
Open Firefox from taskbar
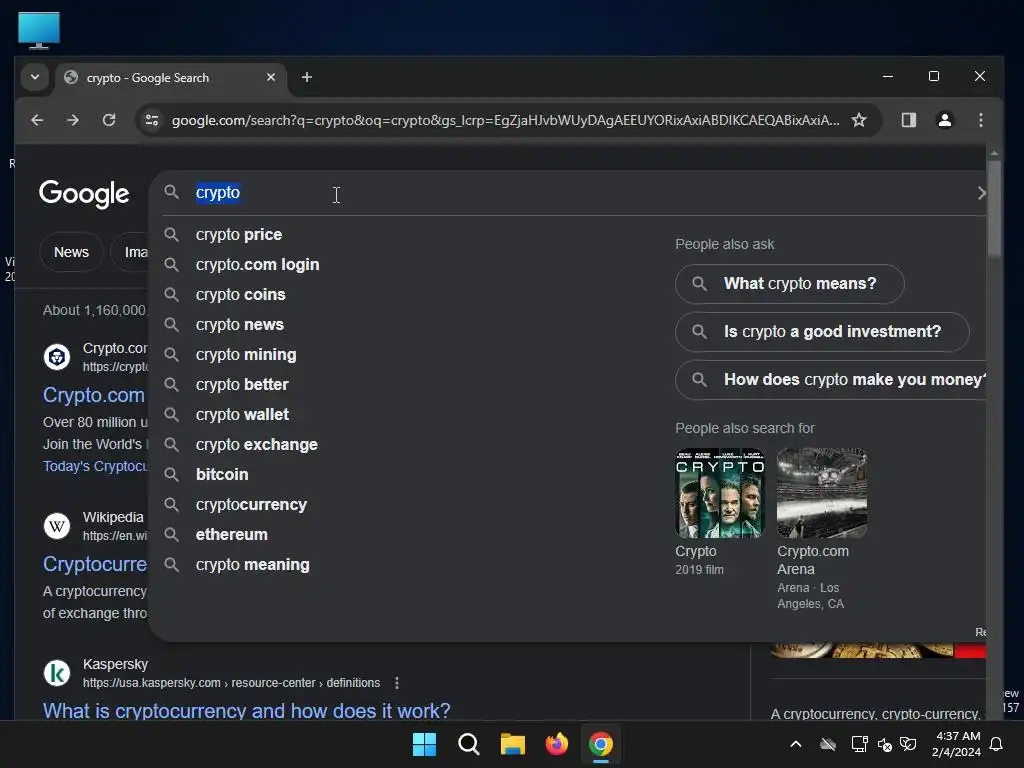556,744
